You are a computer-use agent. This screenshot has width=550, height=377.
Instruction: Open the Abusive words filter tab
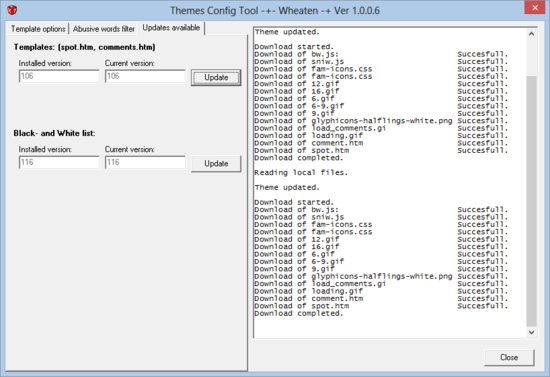coord(103,29)
